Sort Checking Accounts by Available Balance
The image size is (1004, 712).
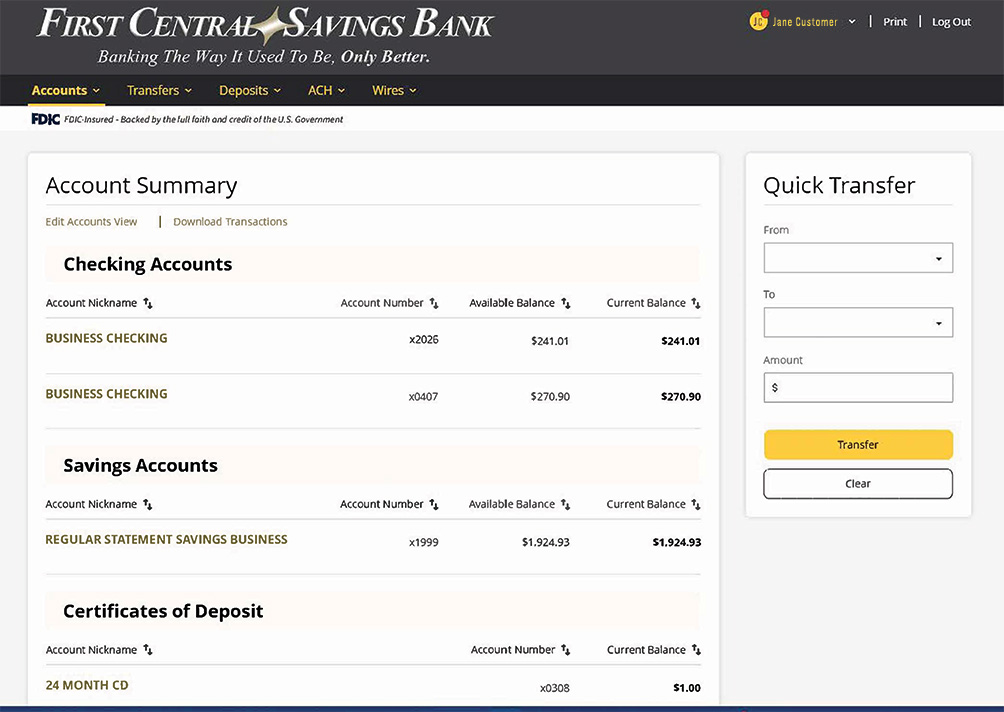coord(565,303)
